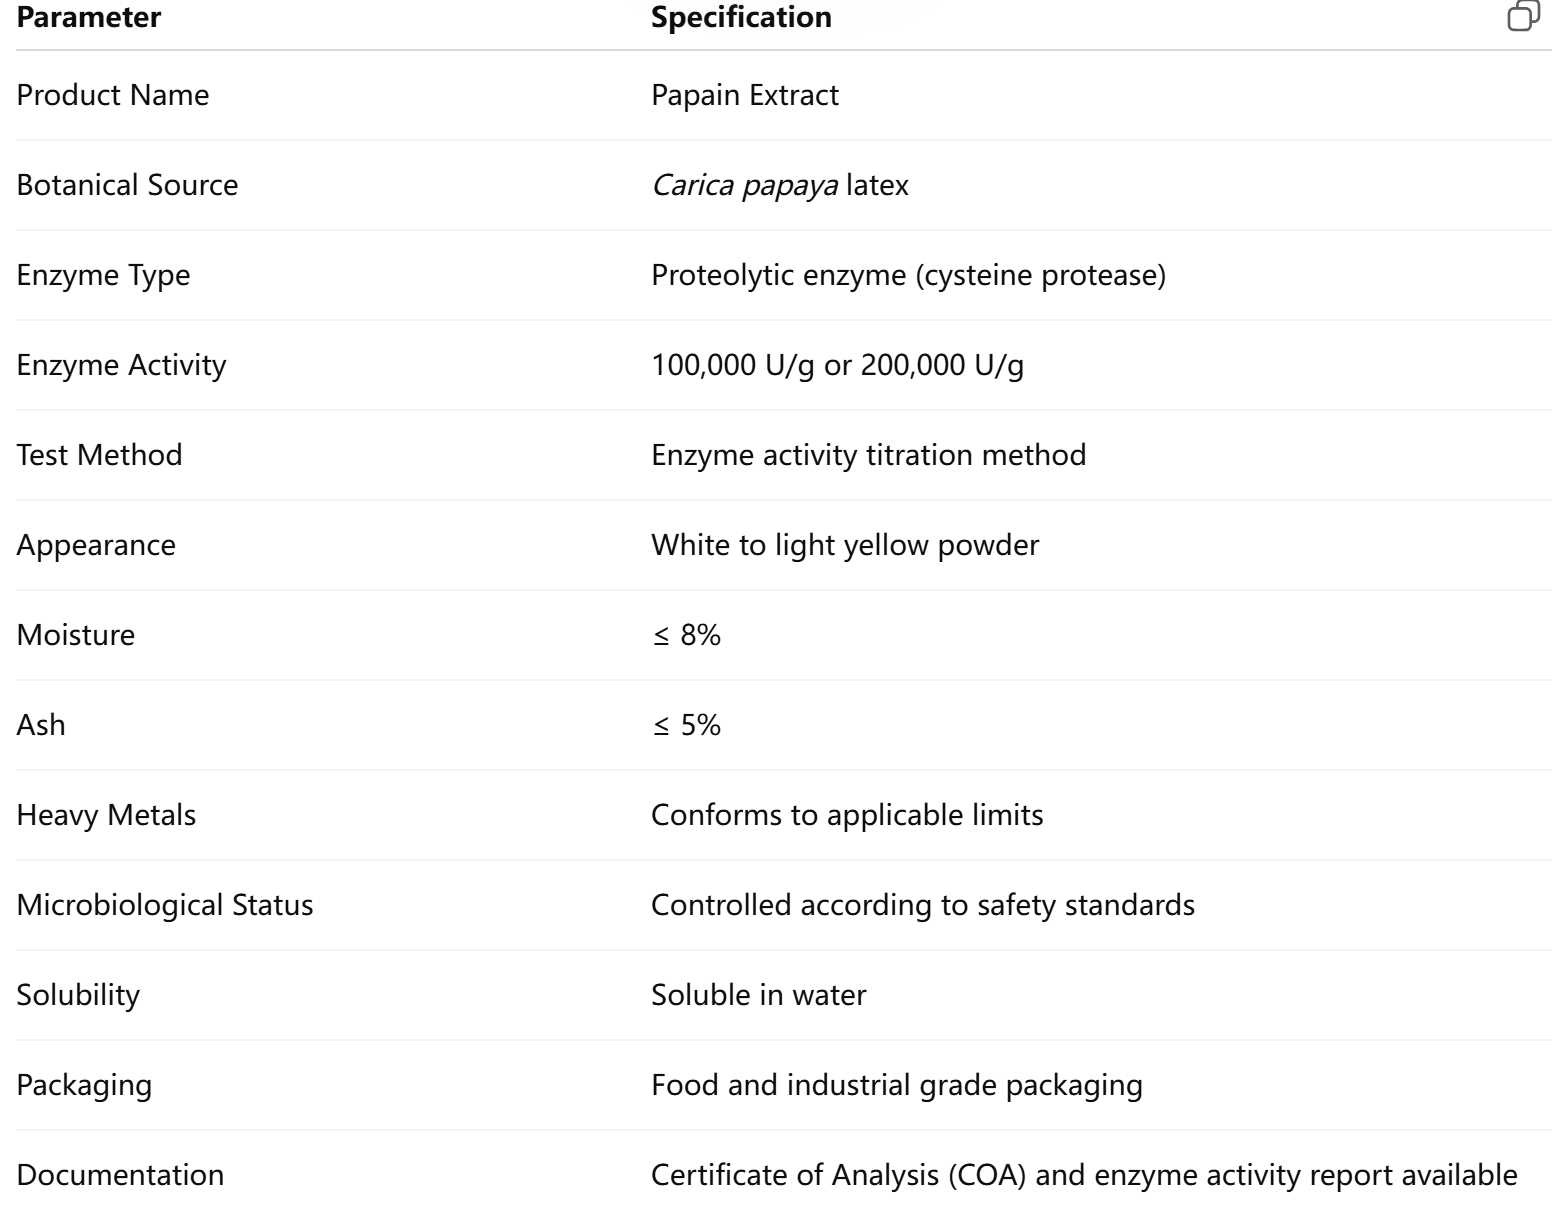Viewport: 1552px width, 1206px height.
Task: Select the ≤ 5% ash value
Action: (x=686, y=725)
